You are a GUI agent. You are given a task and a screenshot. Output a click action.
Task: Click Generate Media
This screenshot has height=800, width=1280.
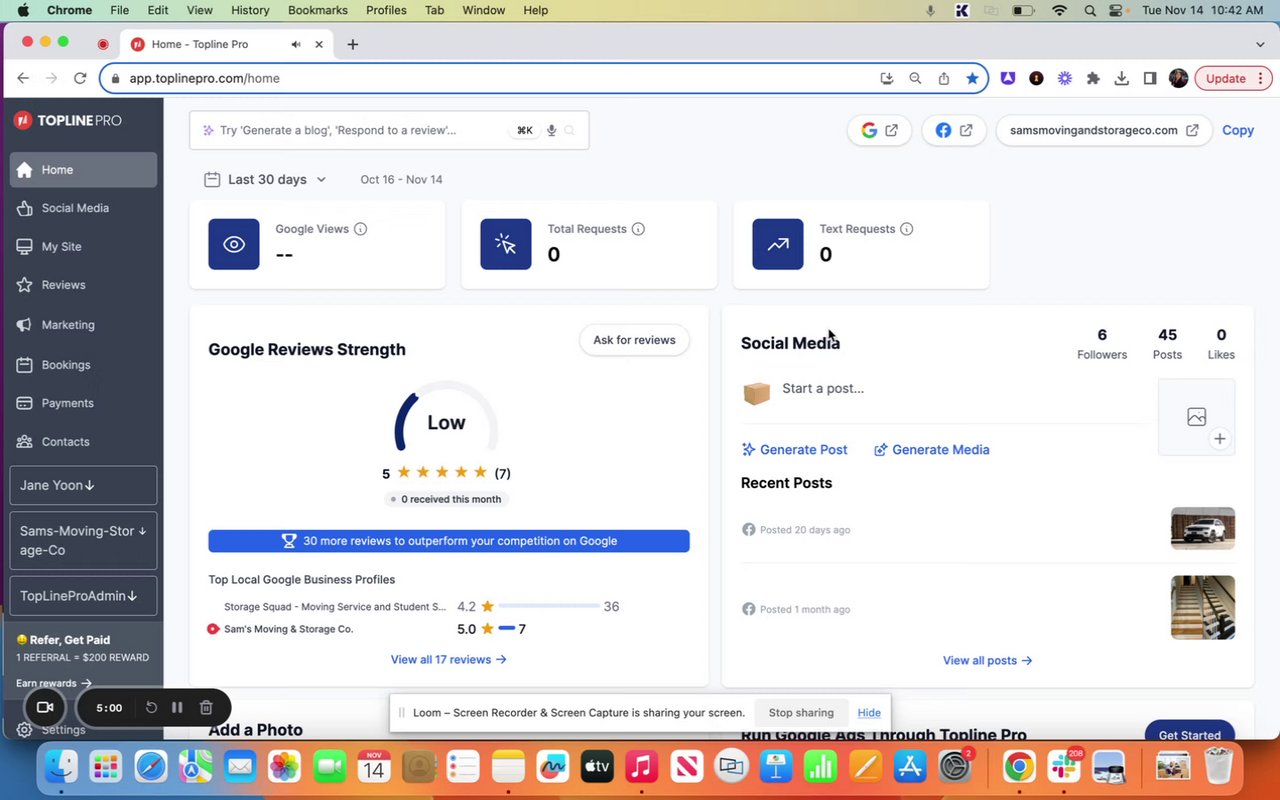point(932,450)
